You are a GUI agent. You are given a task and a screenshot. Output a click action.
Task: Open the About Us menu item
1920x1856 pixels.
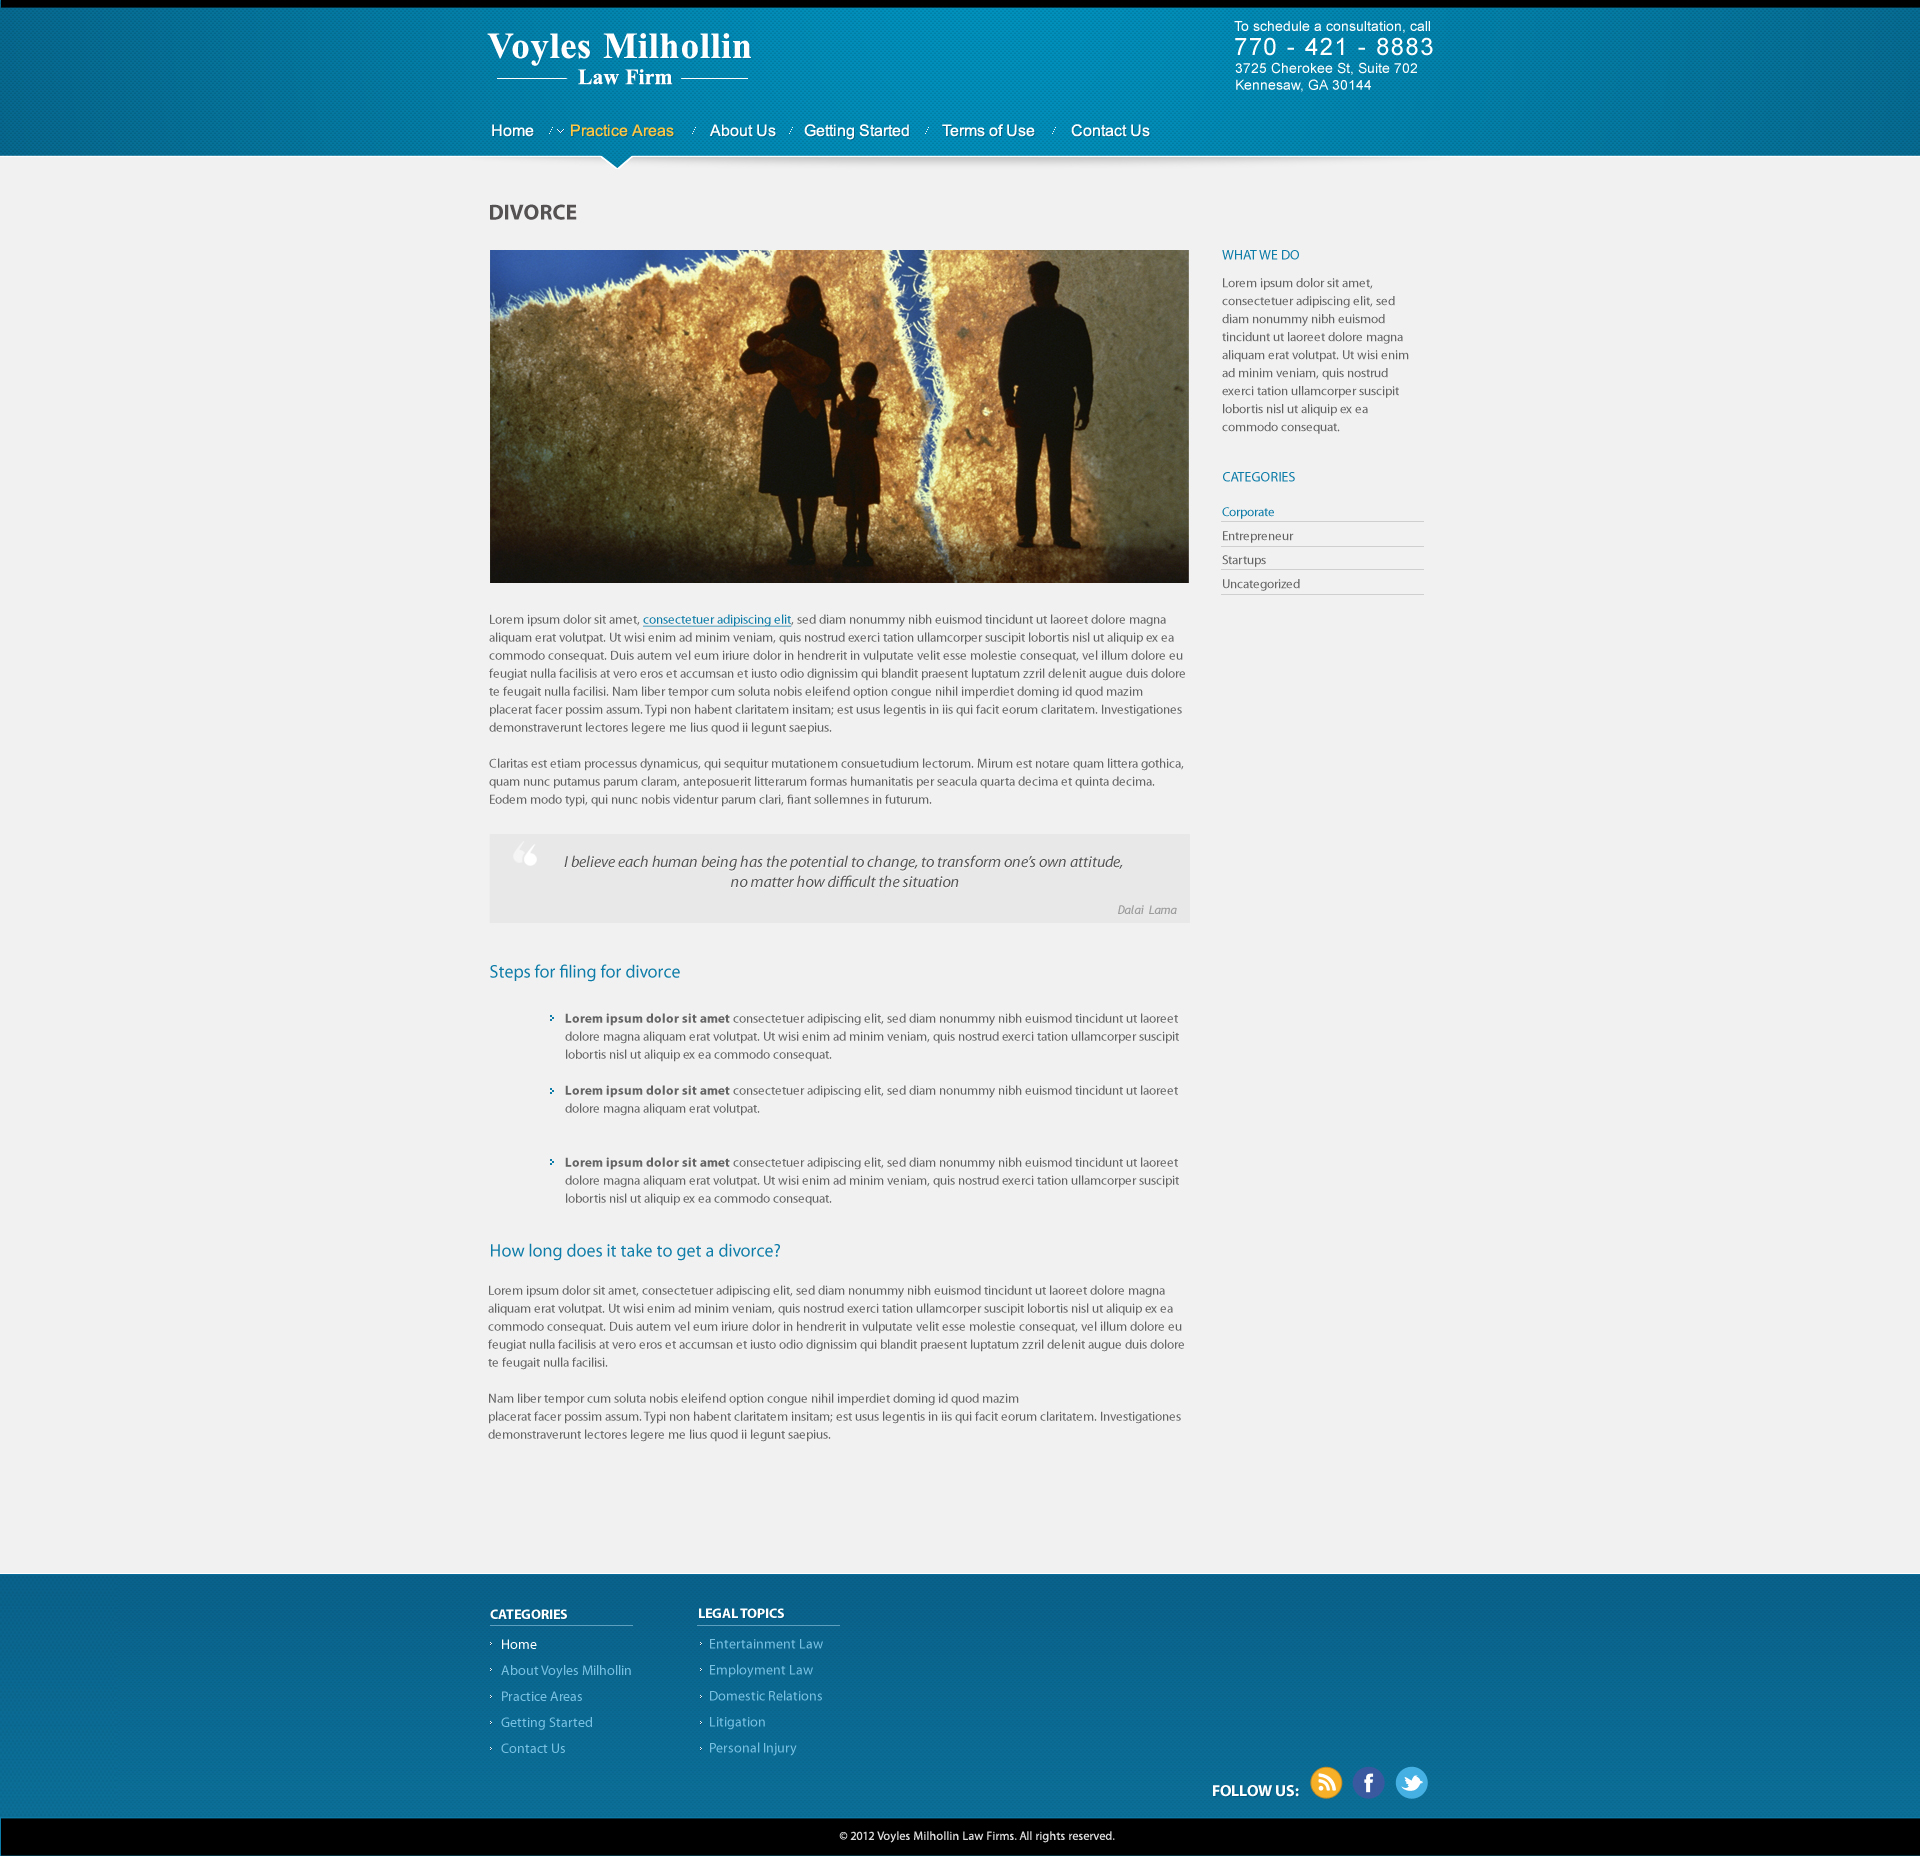[x=742, y=131]
